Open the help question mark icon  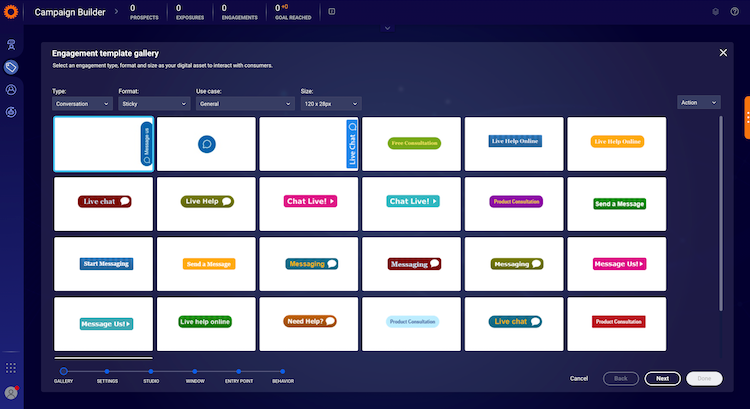pyautogui.click(x=734, y=11)
